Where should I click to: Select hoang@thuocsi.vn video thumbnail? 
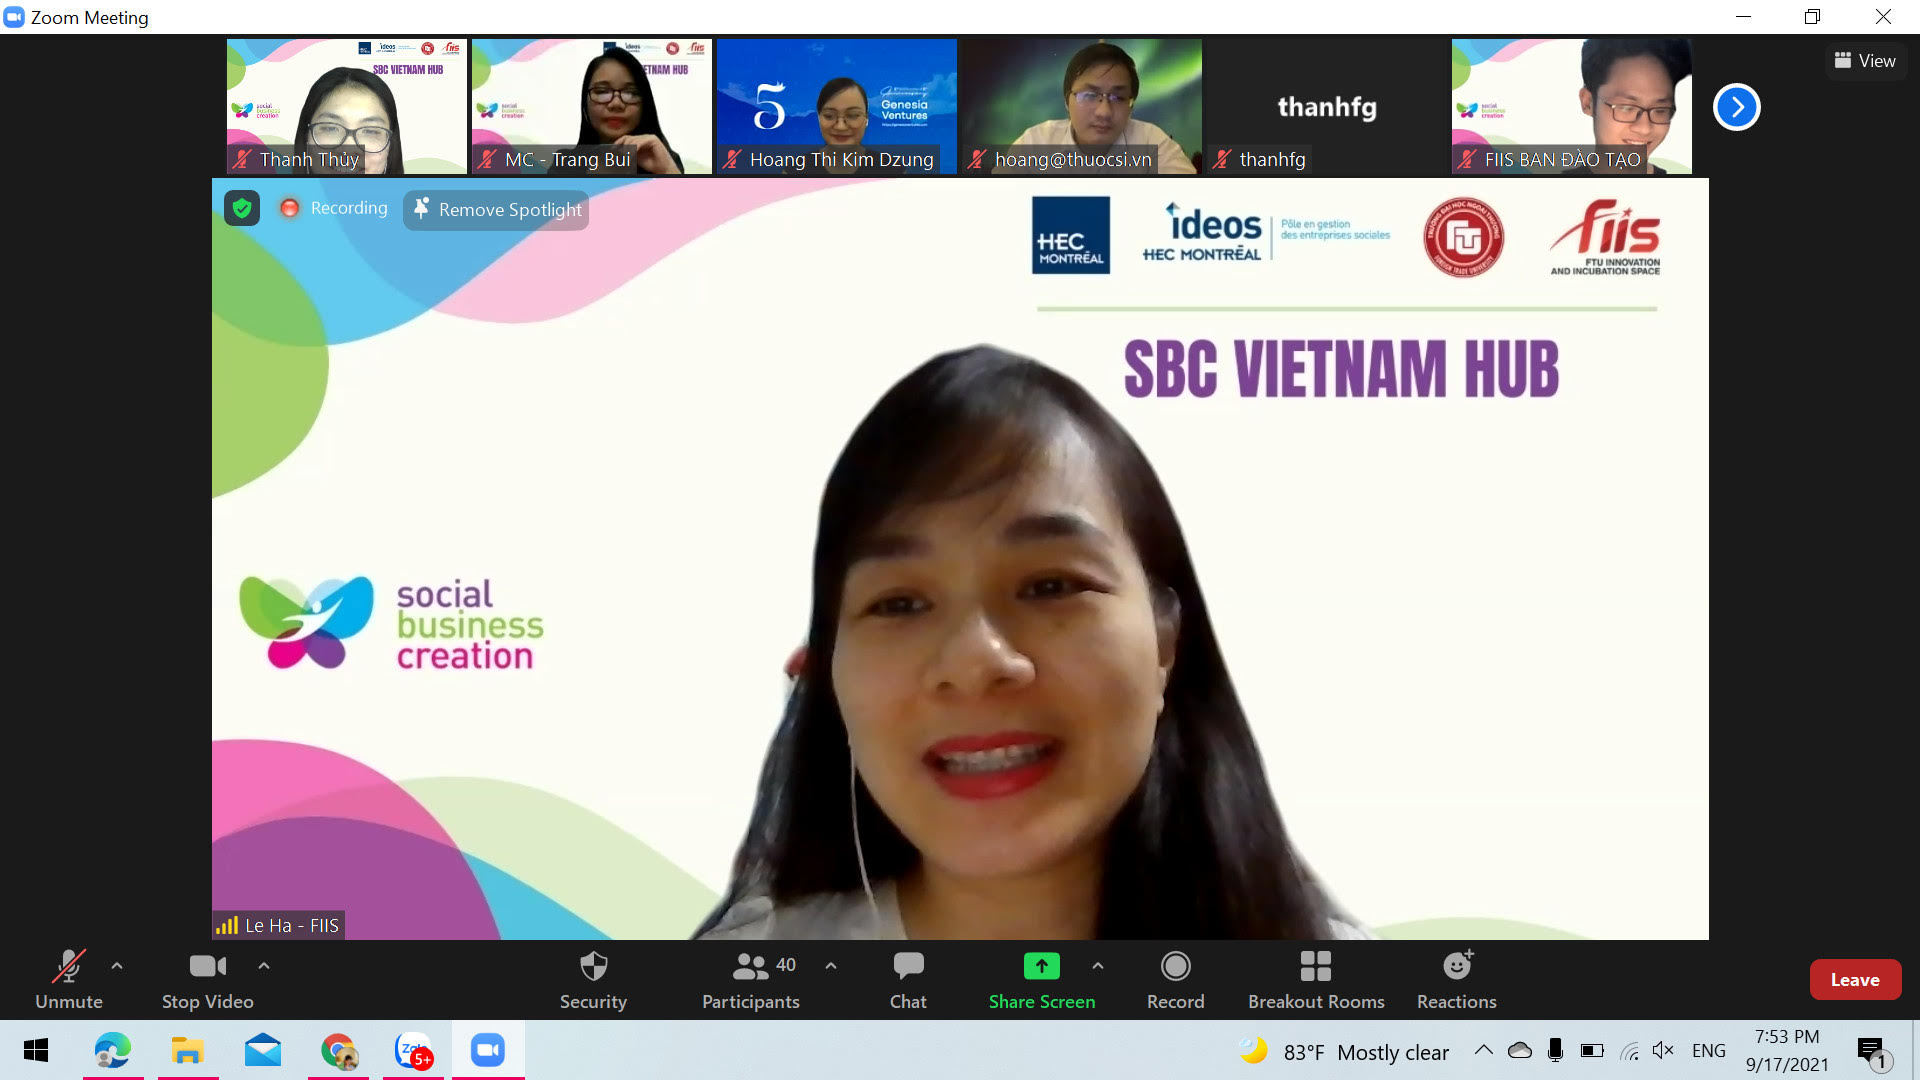(1082, 106)
